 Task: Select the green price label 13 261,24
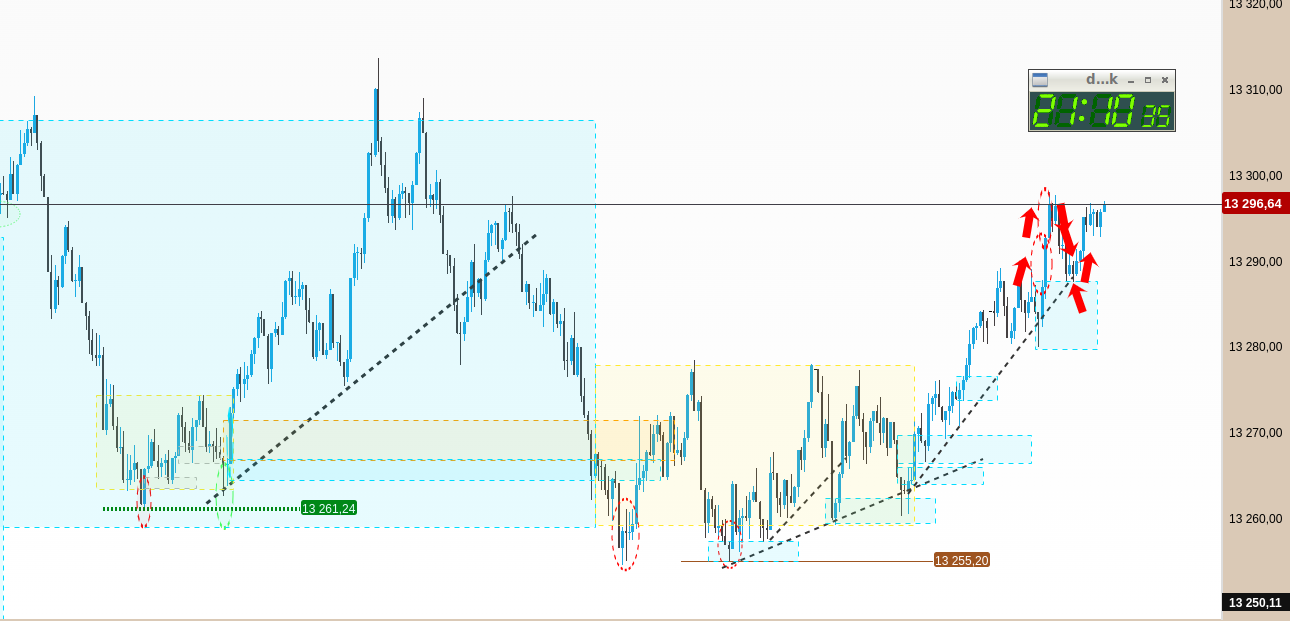pyautogui.click(x=329, y=508)
